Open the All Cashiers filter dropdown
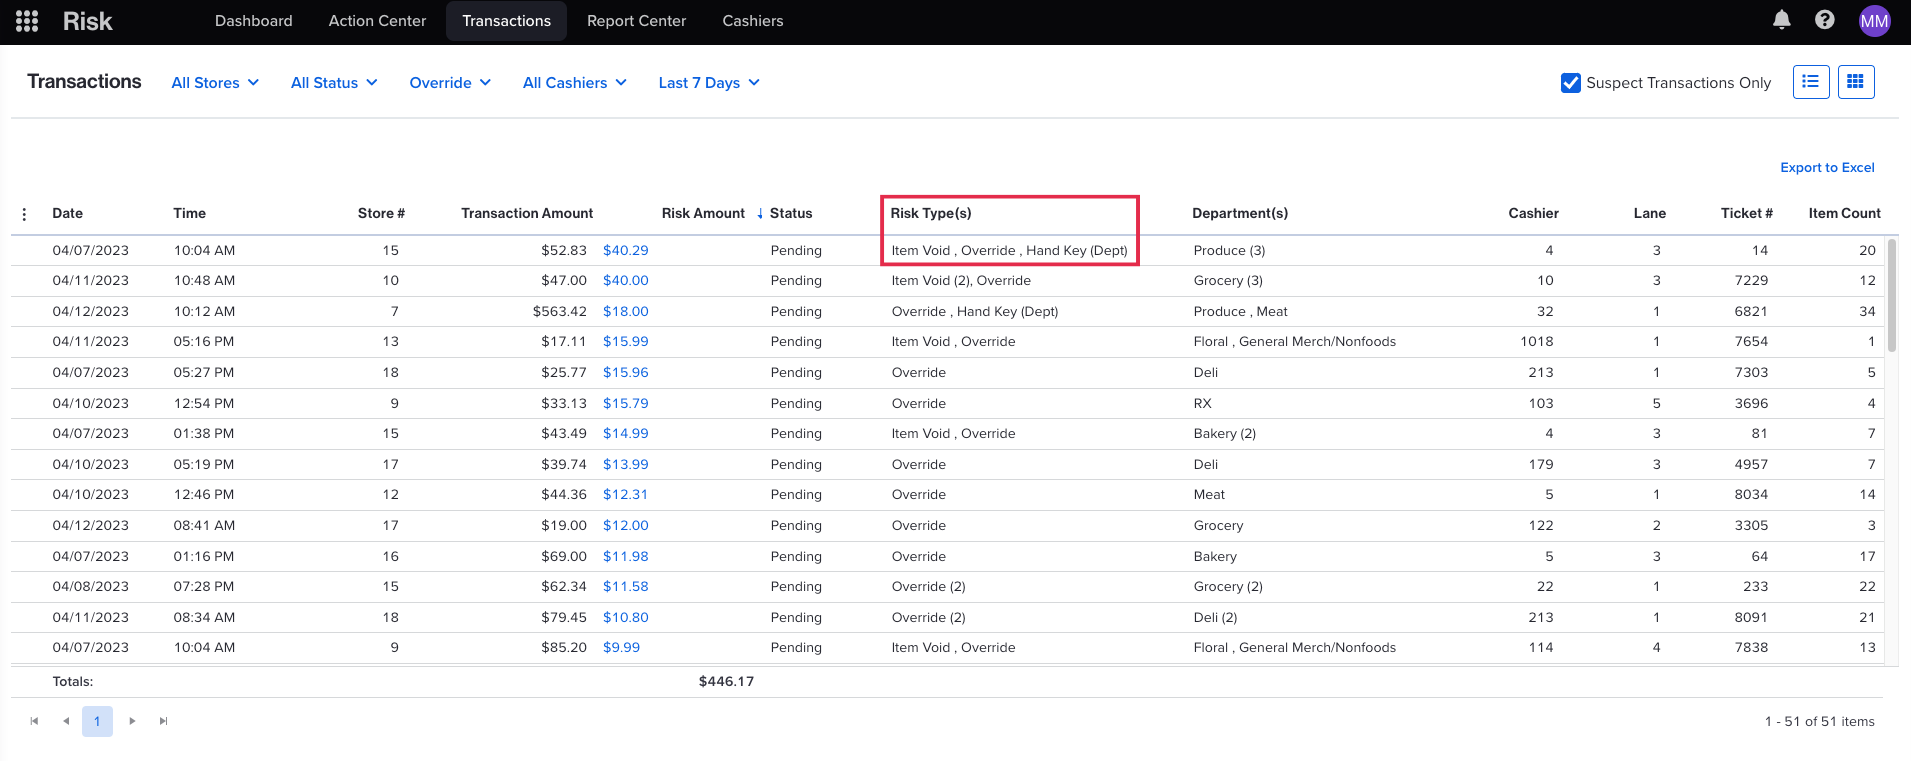This screenshot has width=1911, height=761. [x=574, y=83]
